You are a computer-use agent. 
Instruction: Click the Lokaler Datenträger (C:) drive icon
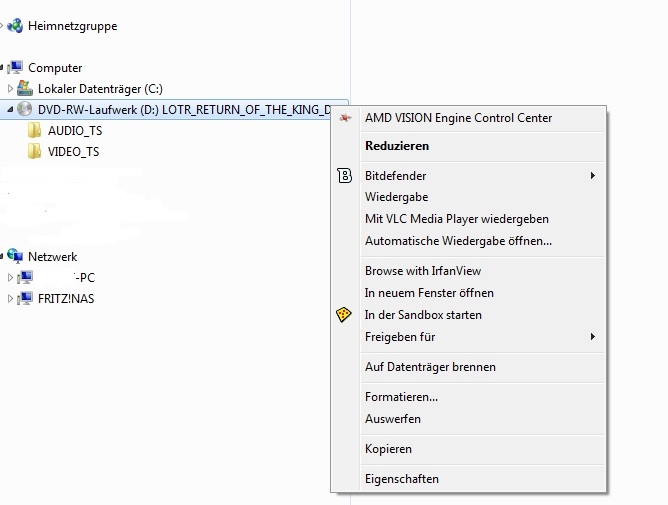(x=25, y=88)
